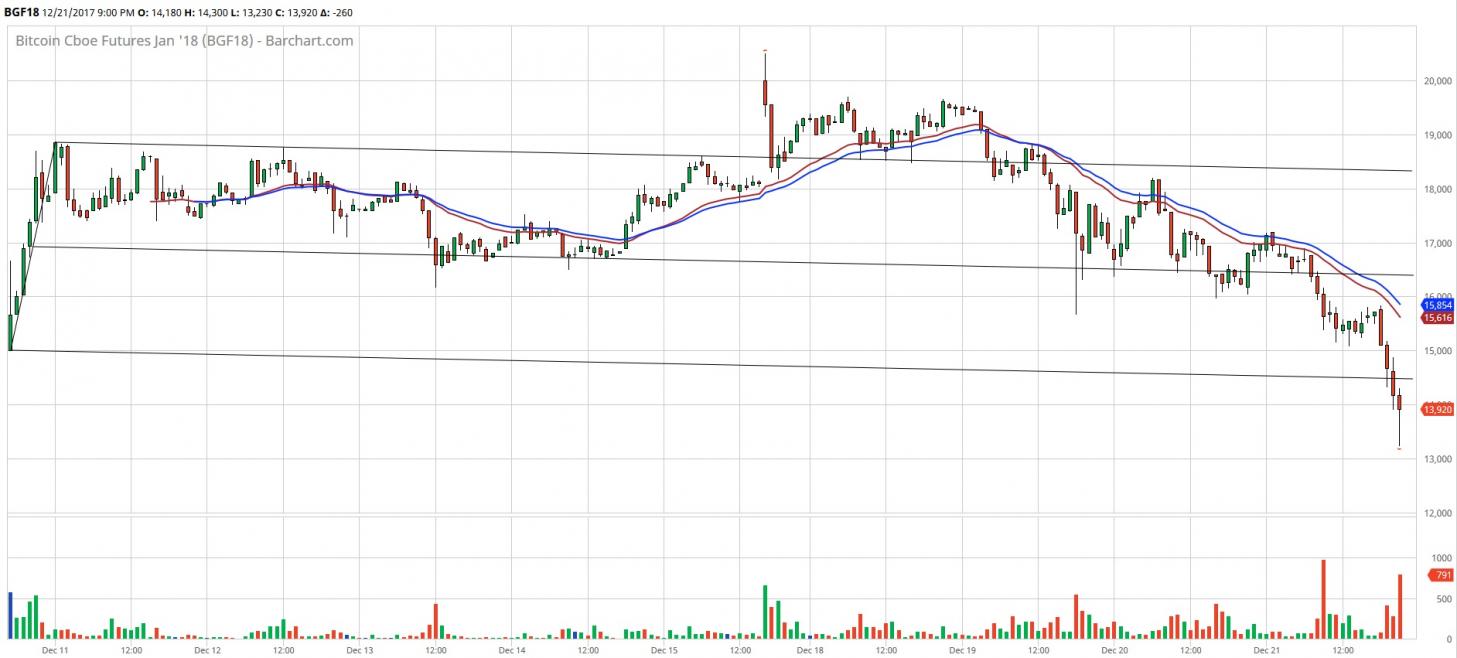
Task: Jump to Dec 18 on the time axis
Action: click(x=811, y=650)
